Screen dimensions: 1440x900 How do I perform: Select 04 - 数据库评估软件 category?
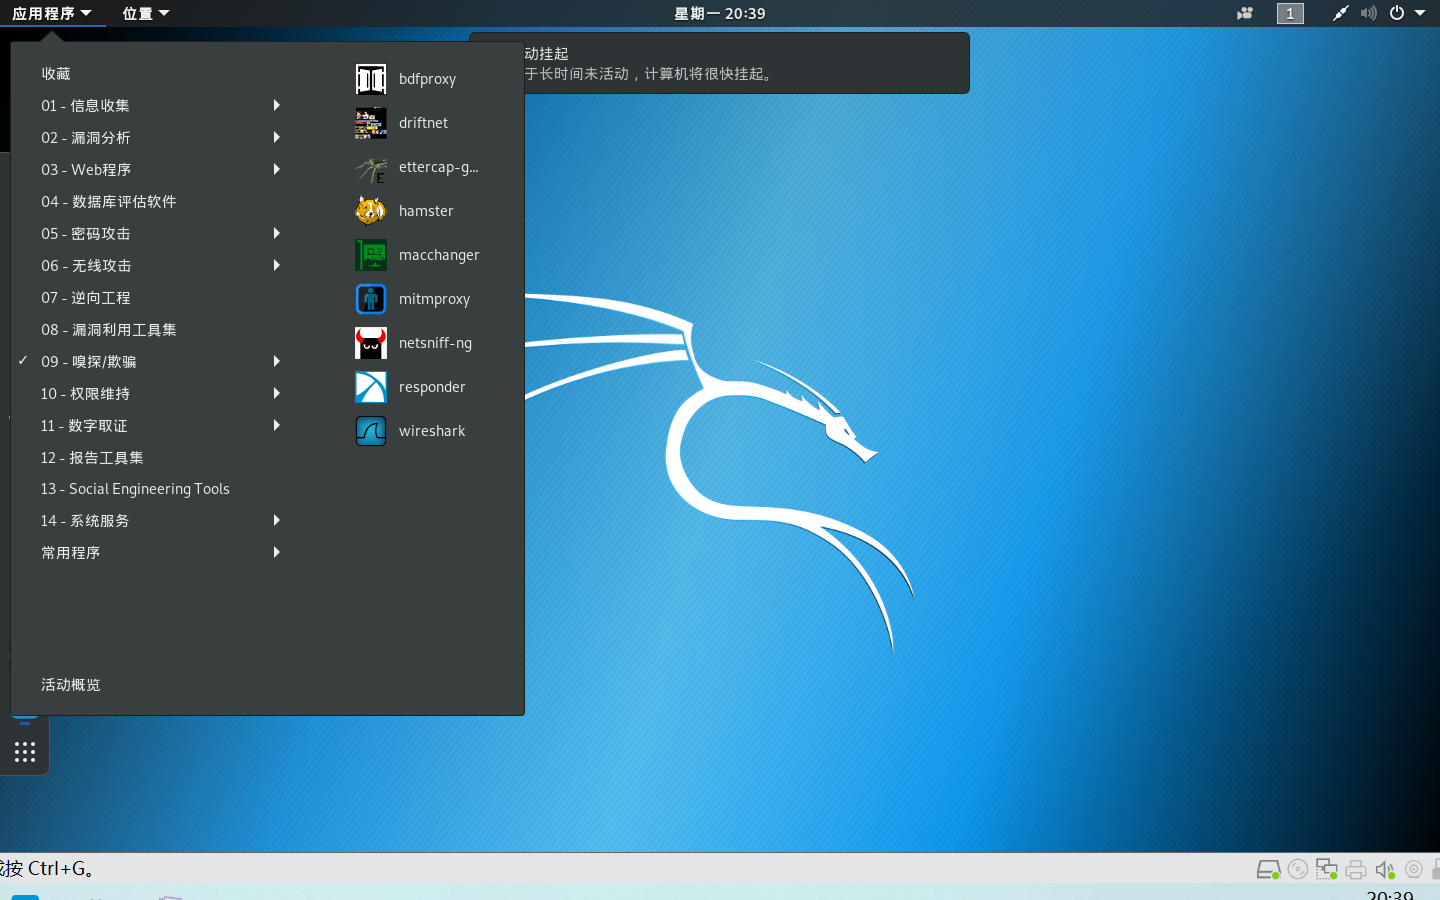[109, 201]
